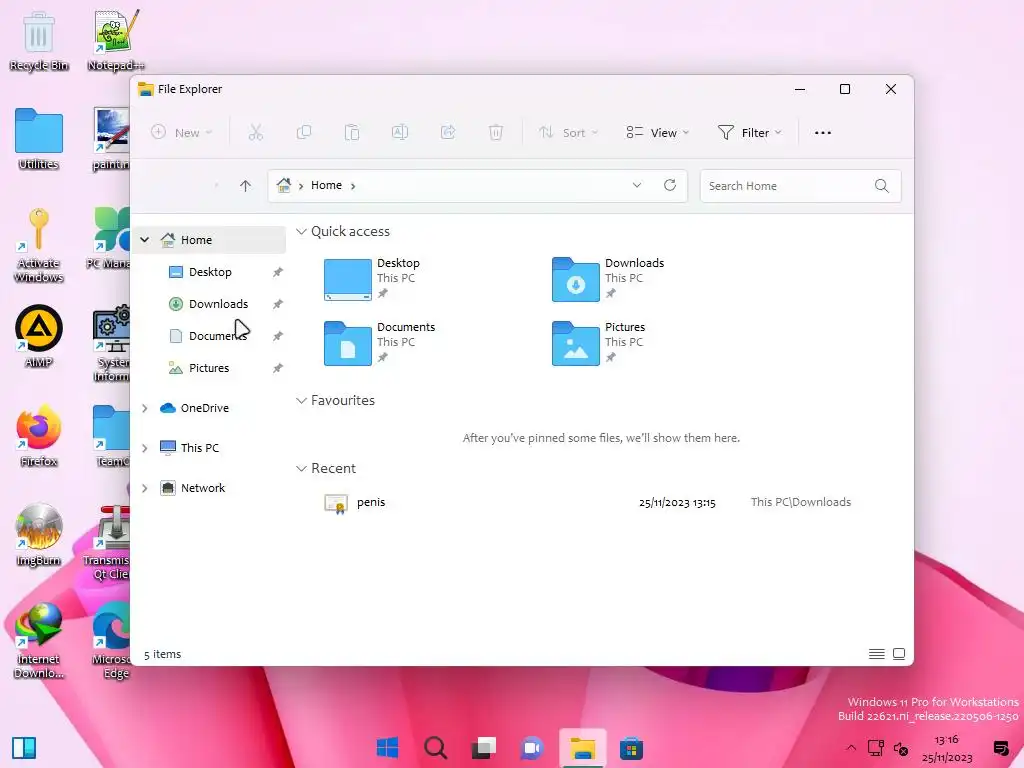Select Desktop folder in Quick access
Screen dimensions: 1024x768
click(x=372, y=279)
